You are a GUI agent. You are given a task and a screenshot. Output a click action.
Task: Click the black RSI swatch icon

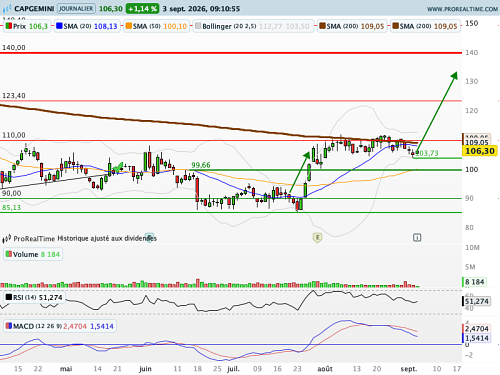pos(9,297)
